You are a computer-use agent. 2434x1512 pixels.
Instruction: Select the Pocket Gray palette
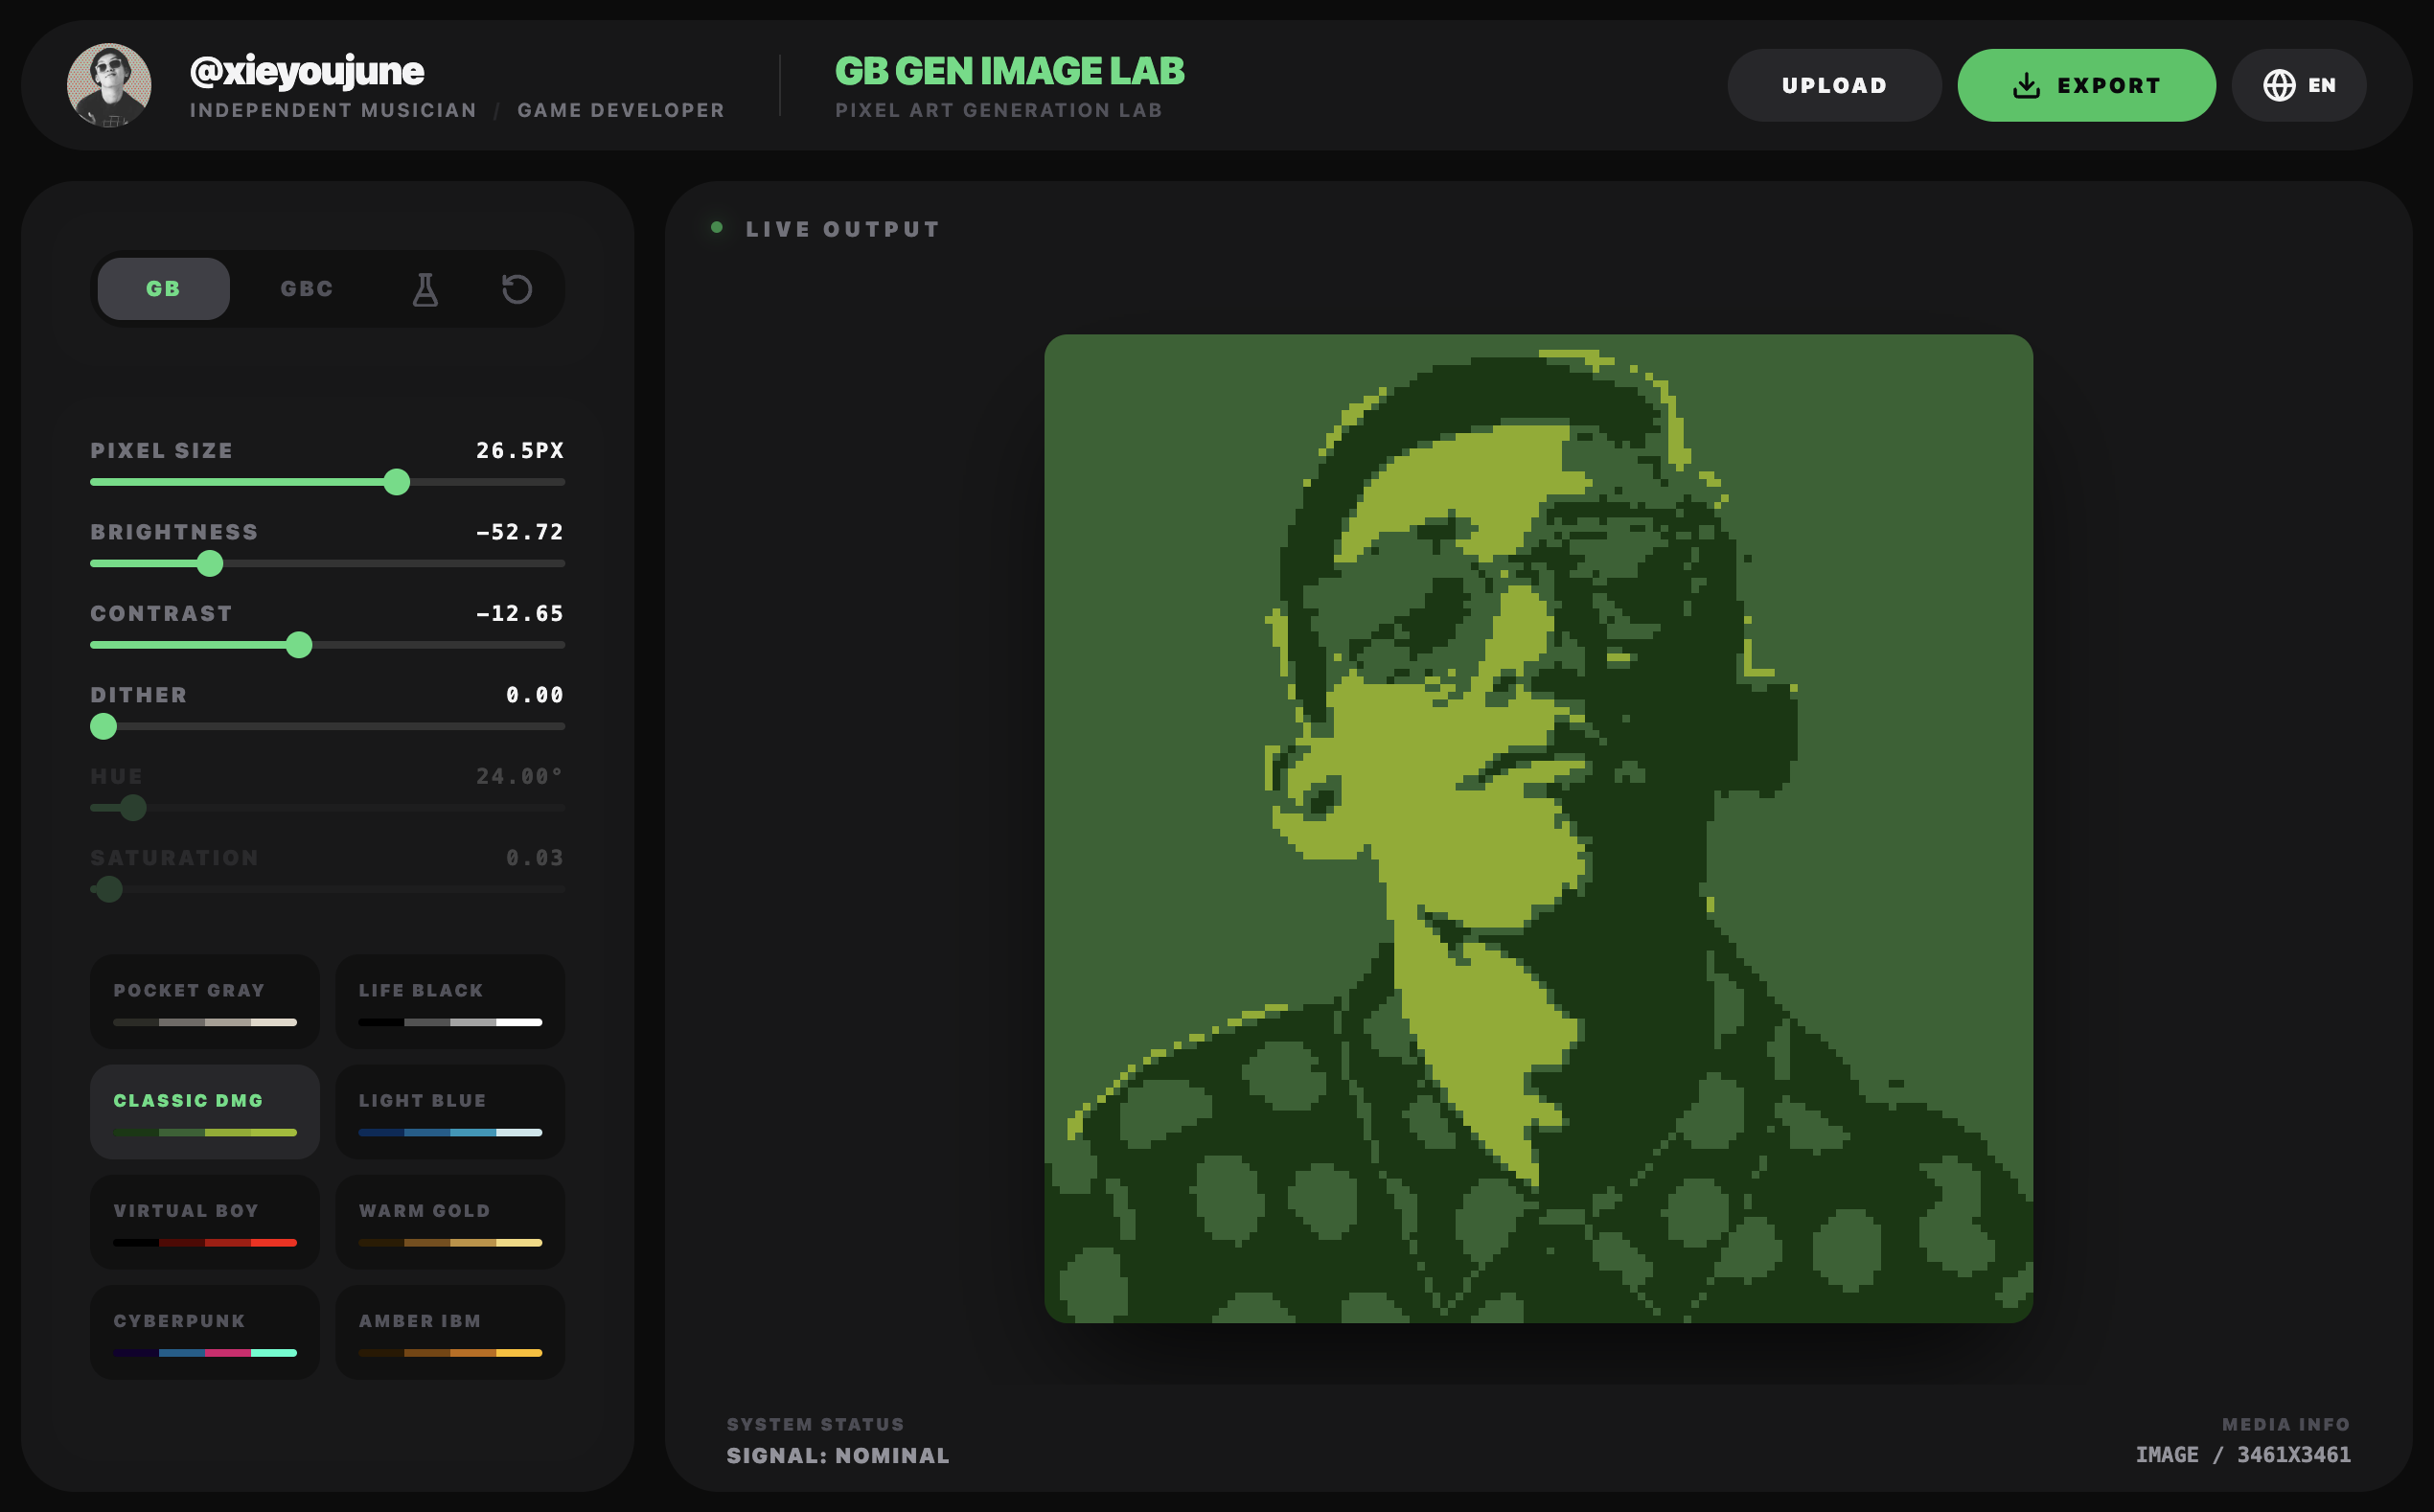pos(205,1002)
